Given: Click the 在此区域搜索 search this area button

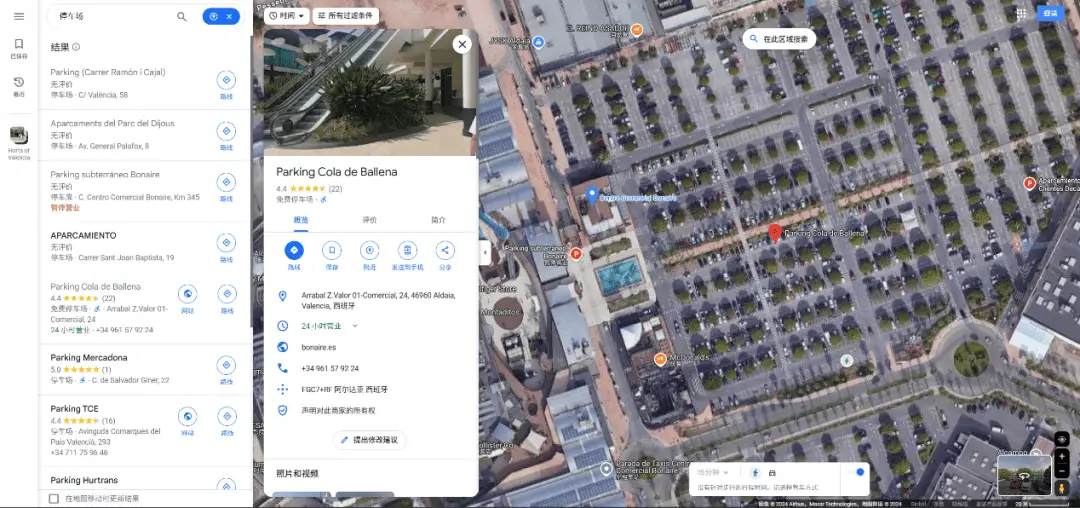Looking at the screenshot, I should (779, 39).
